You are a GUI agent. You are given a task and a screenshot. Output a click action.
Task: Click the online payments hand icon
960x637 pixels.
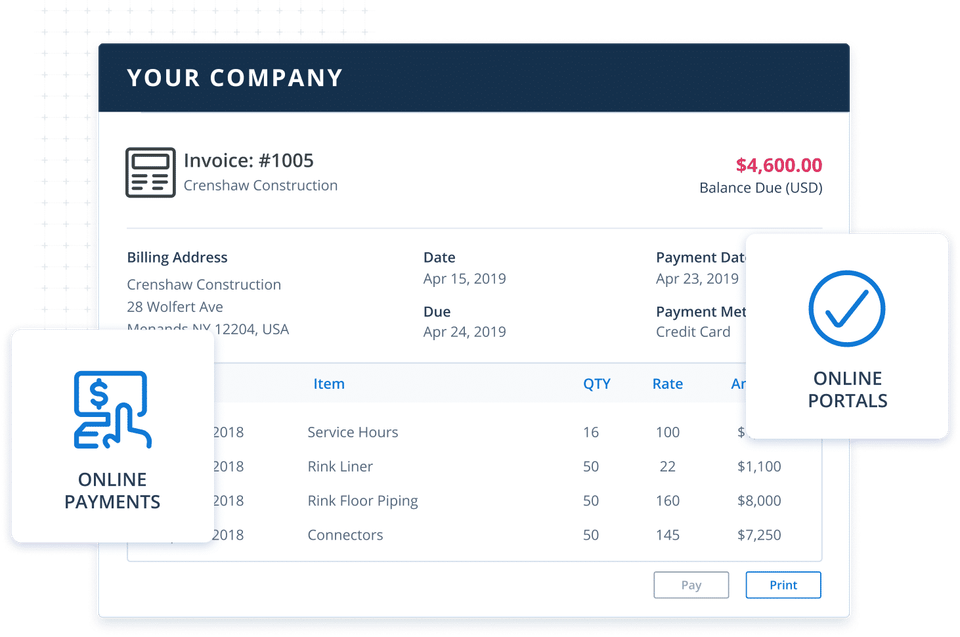112,410
